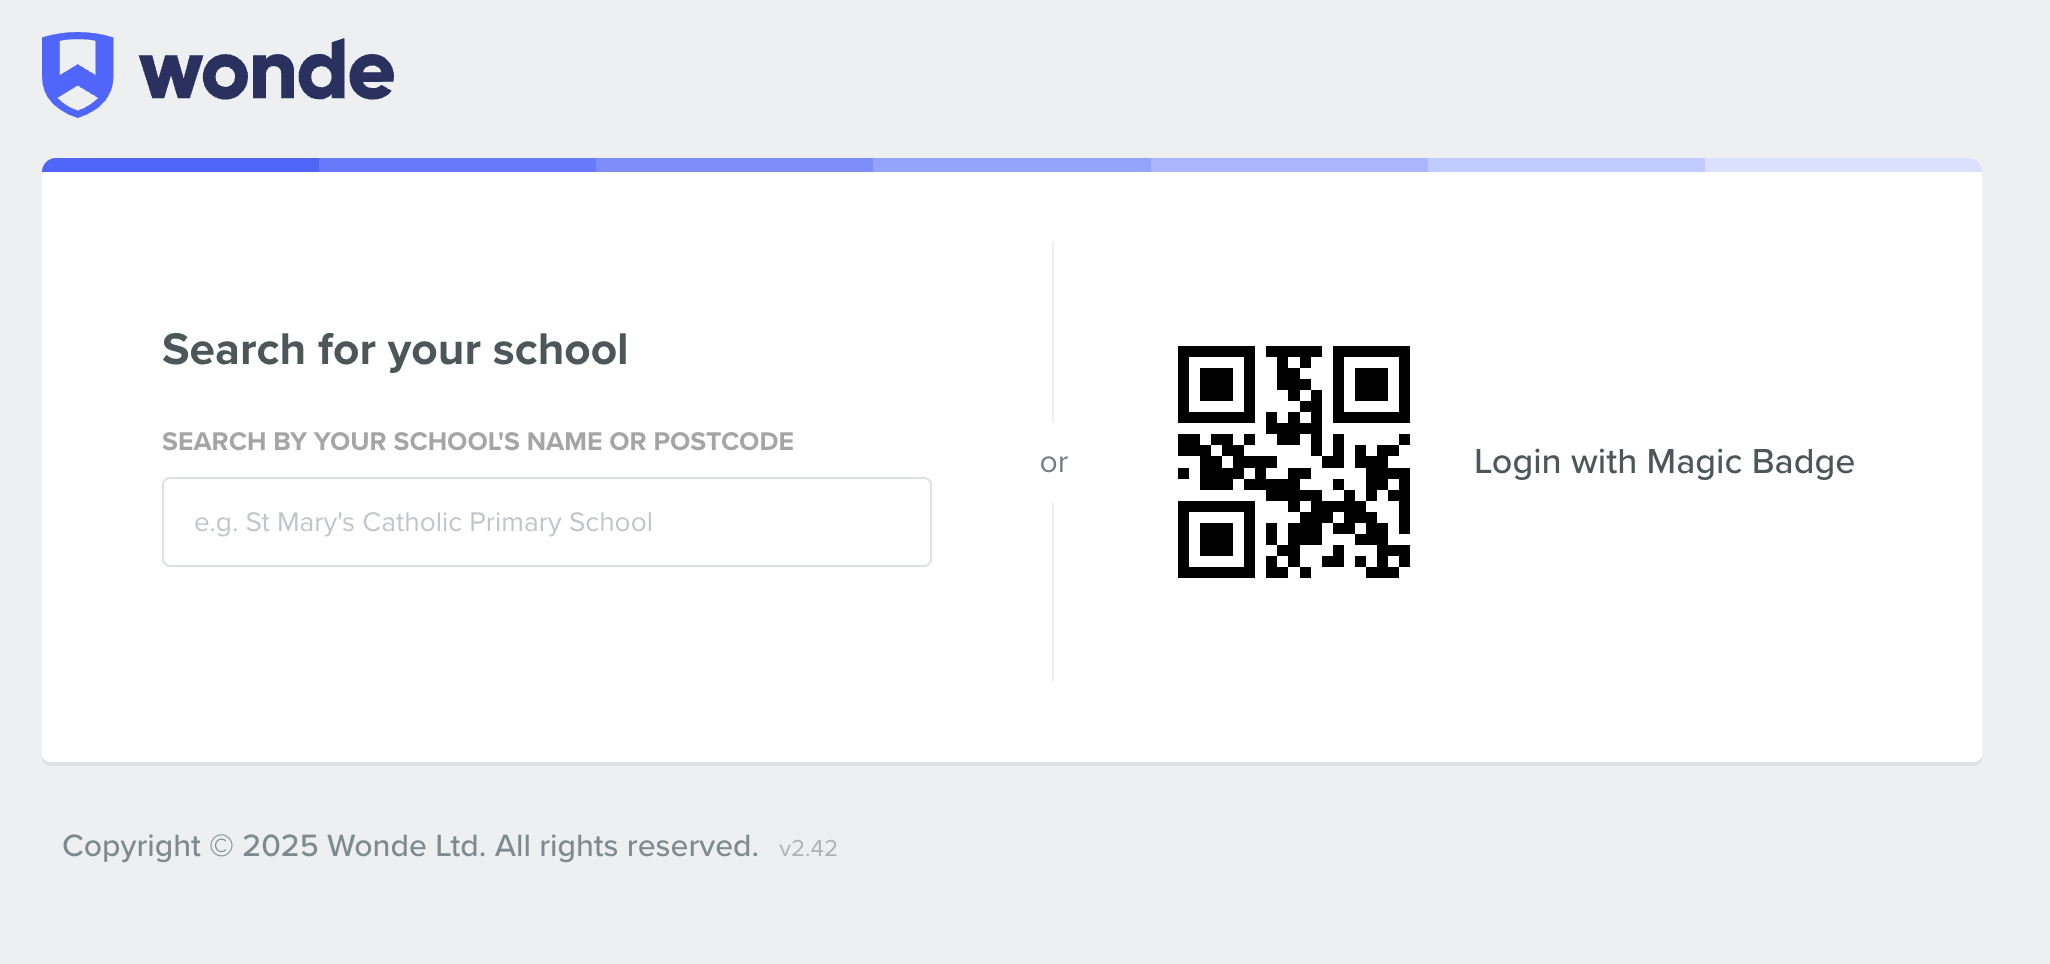This screenshot has width=2050, height=964.
Task: Click the lightest last segment of top bar
Action: click(x=1842, y=165)
